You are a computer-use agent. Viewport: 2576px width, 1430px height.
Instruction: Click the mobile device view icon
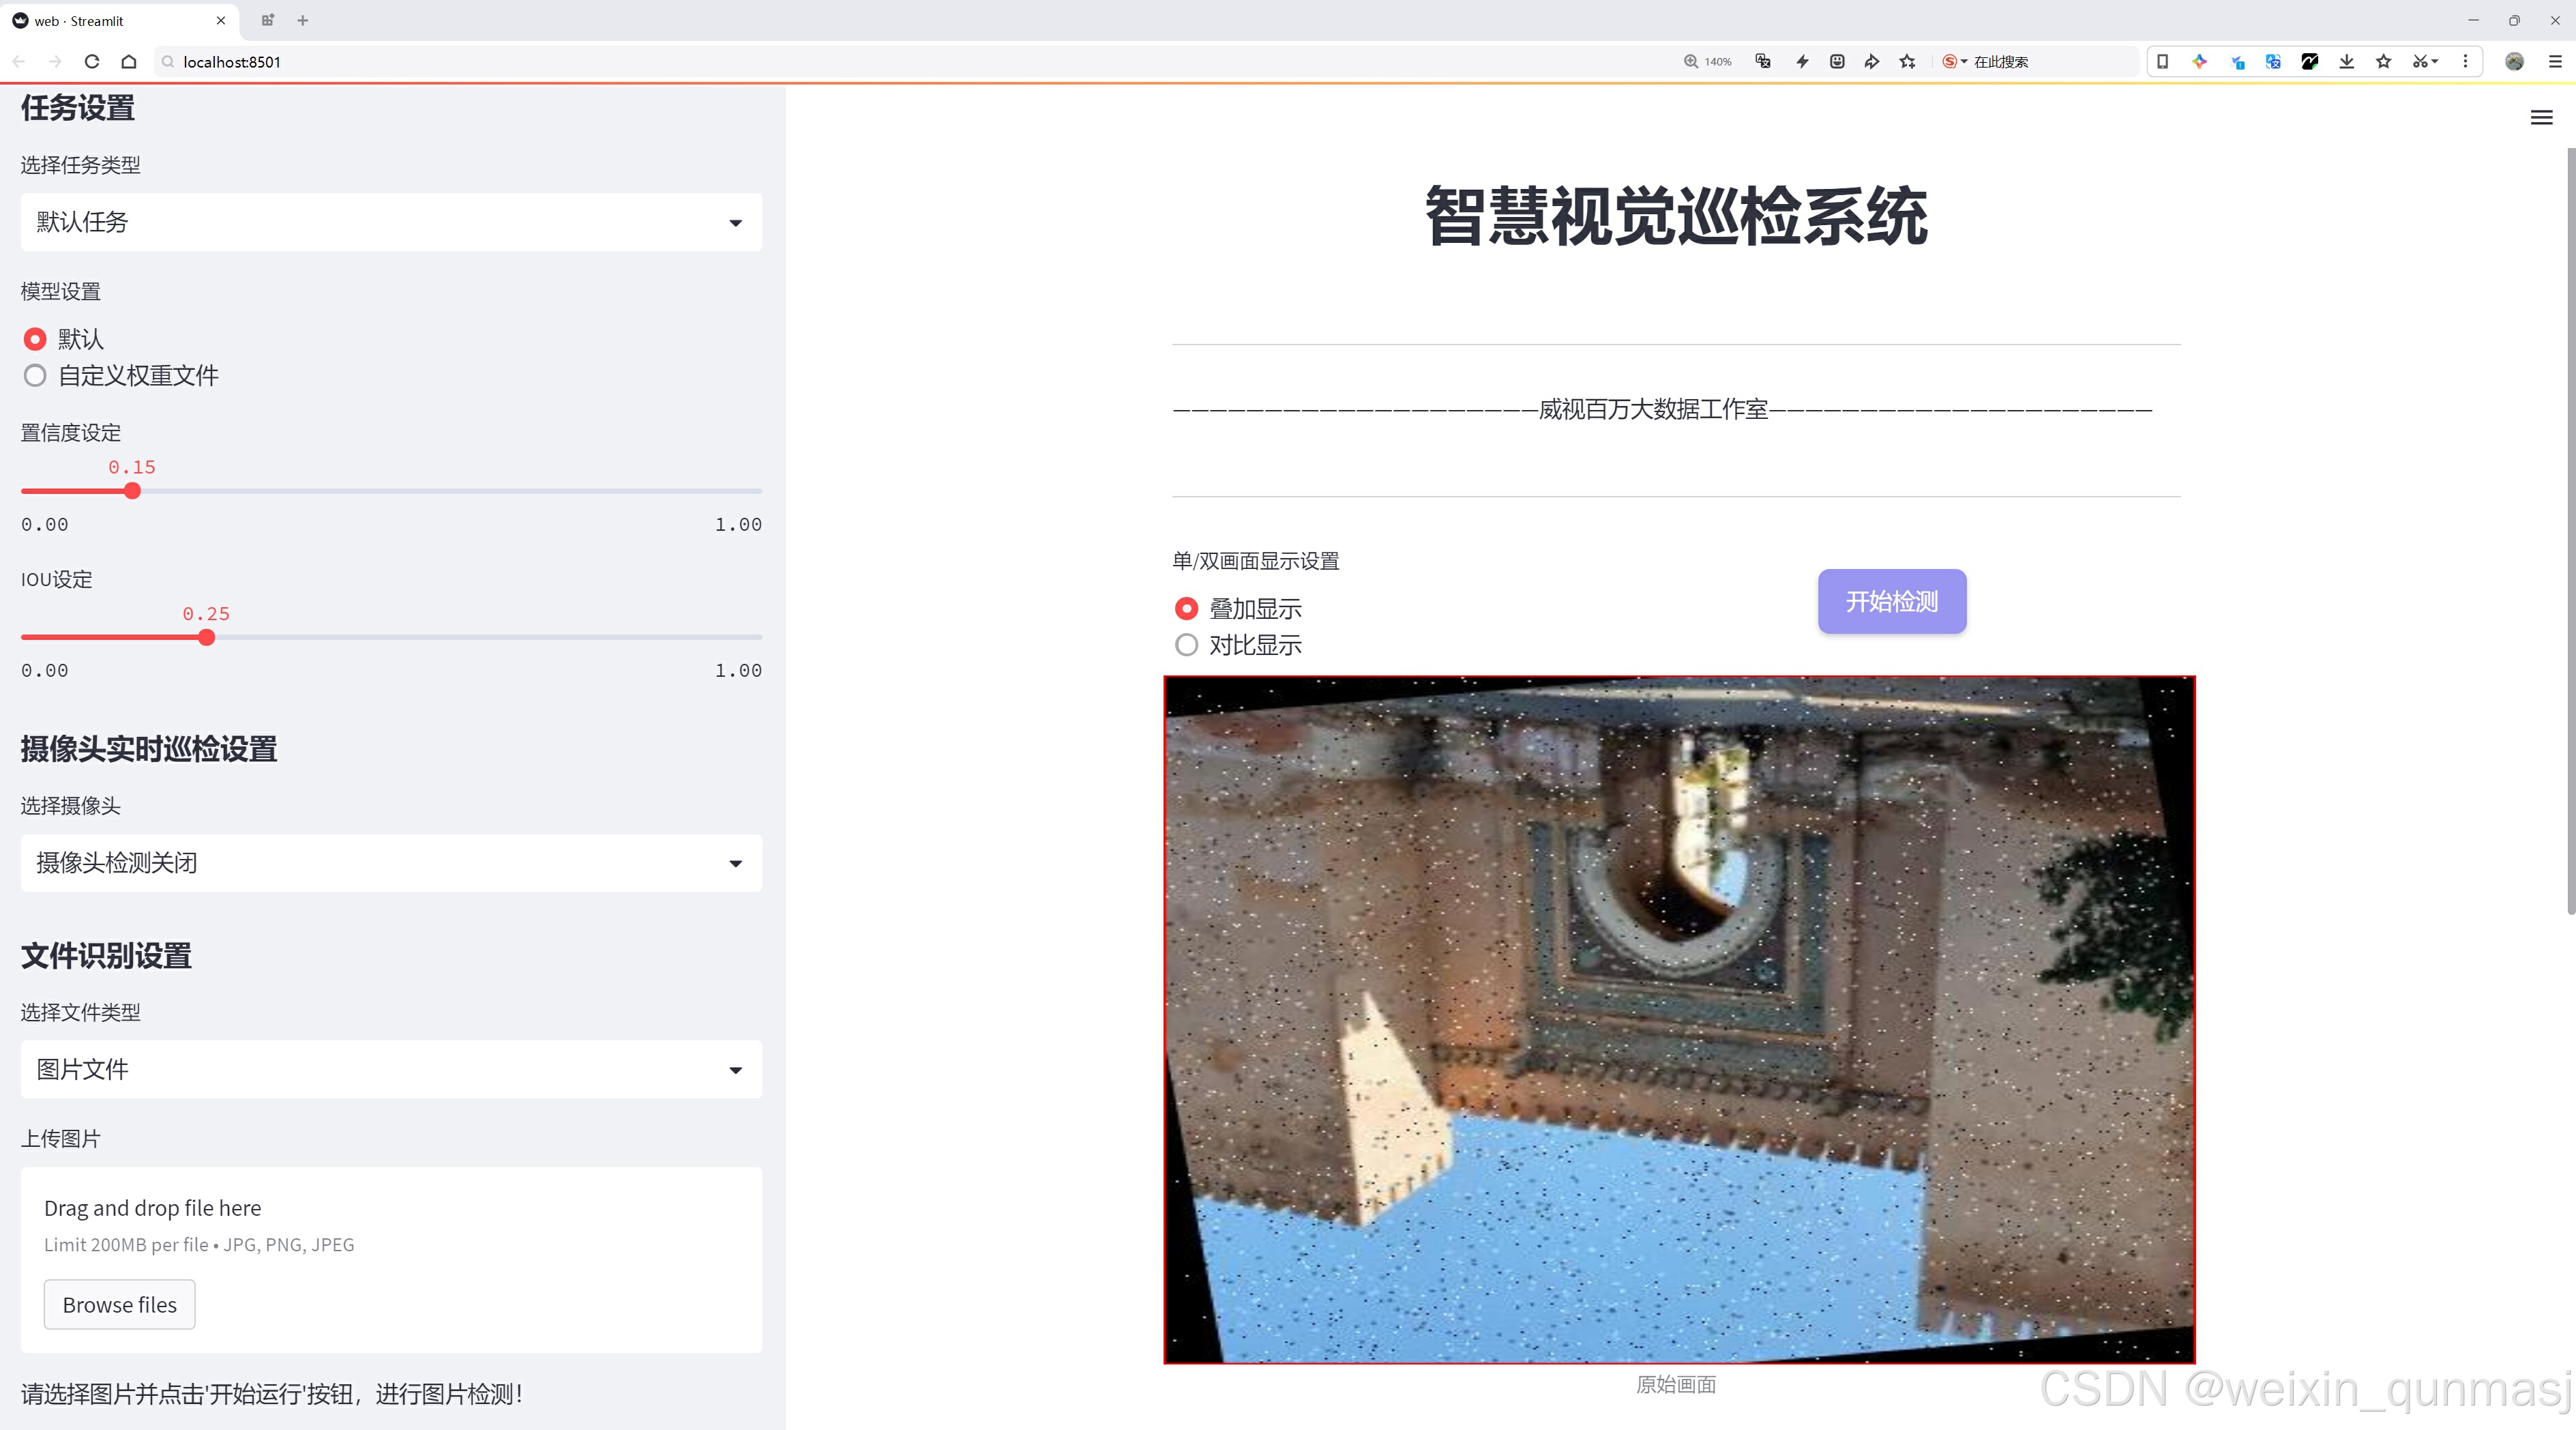click(2162, 61)
